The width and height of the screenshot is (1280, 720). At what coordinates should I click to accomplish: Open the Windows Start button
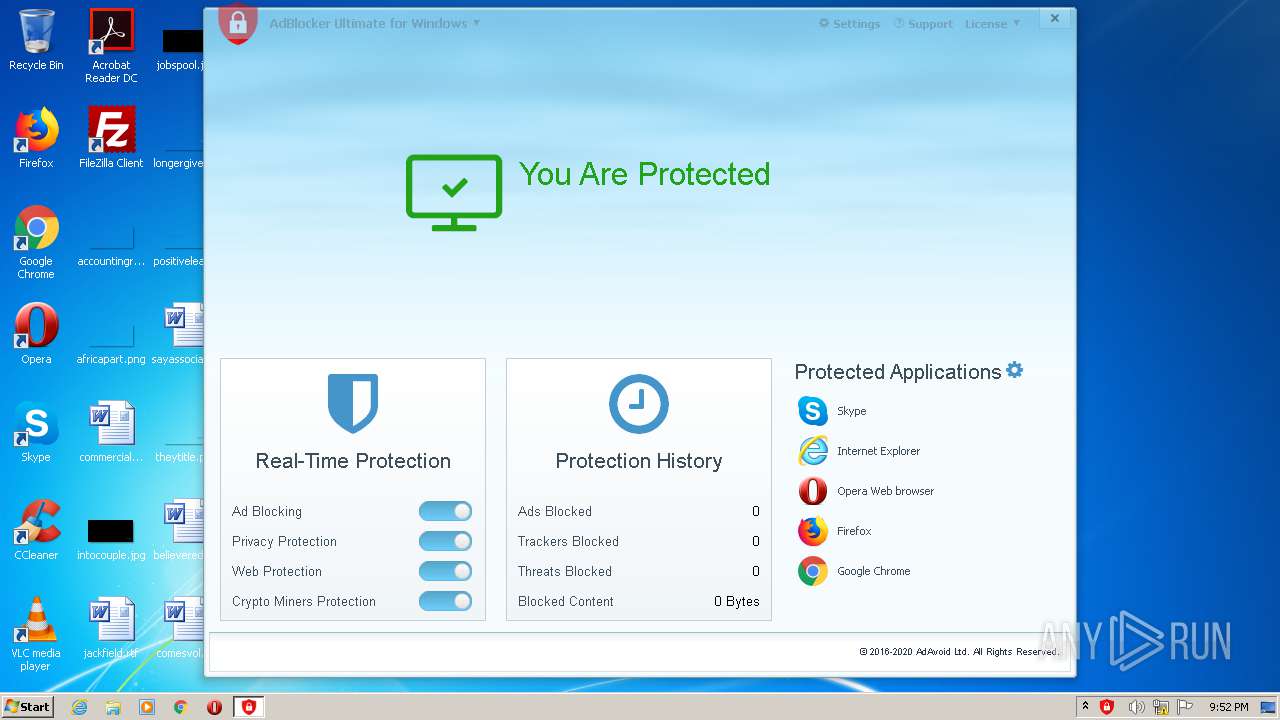point(28,706)
